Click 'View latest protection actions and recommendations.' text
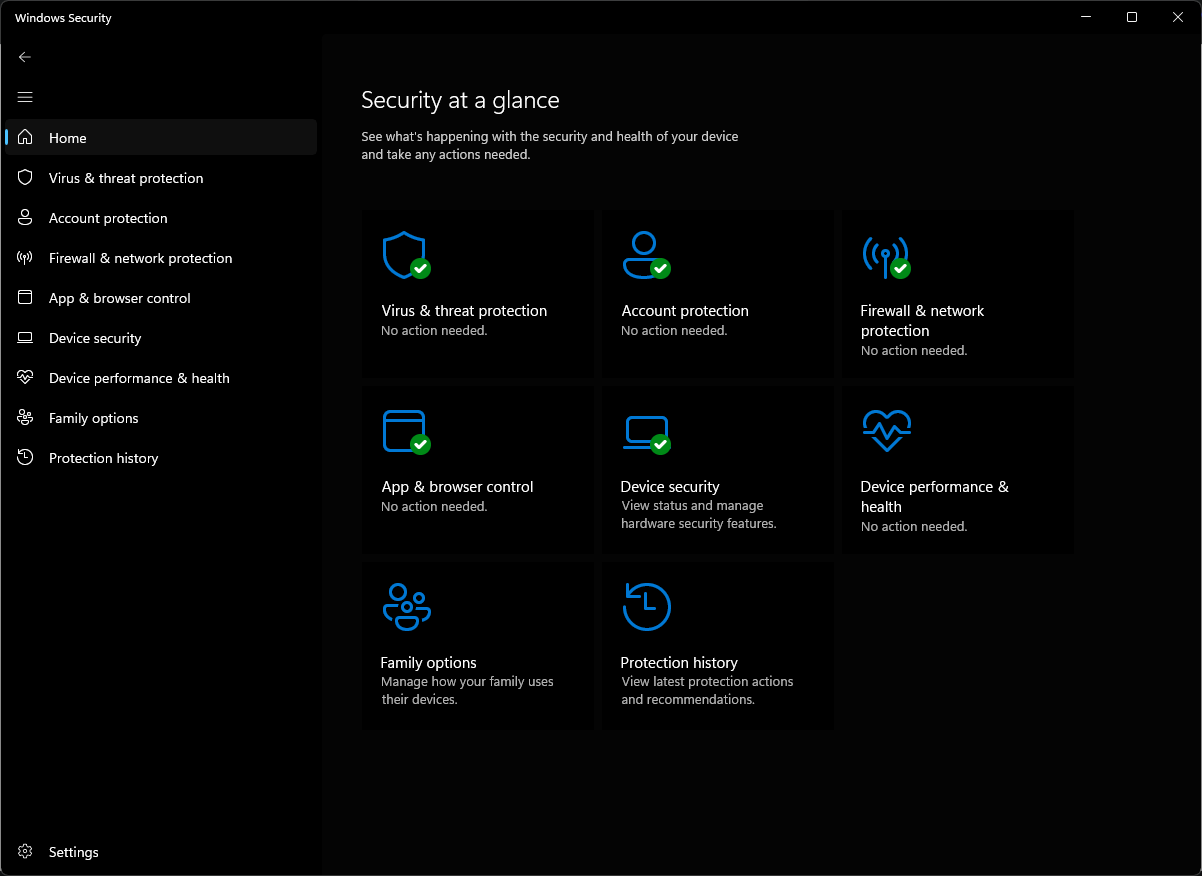Screen dimensions: 1202x876 pos(707,691)
